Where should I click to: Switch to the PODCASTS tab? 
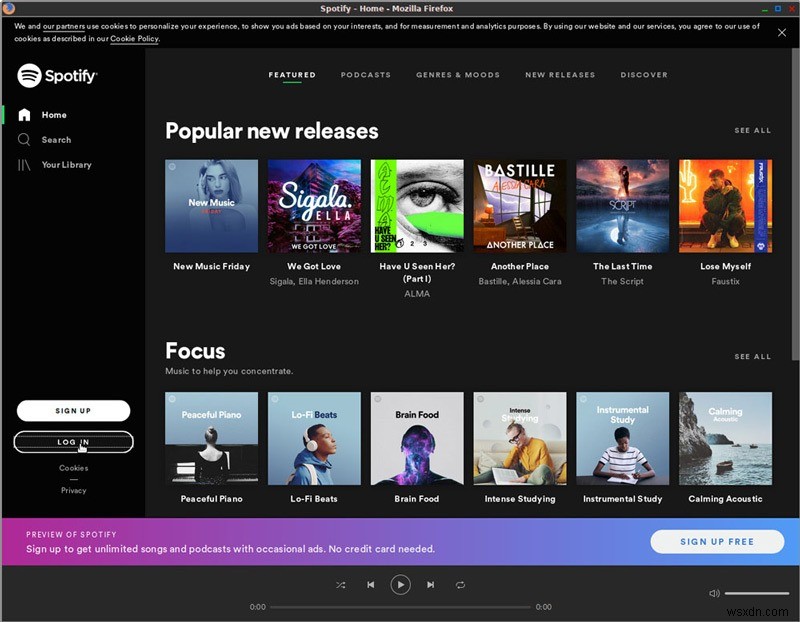366,74
